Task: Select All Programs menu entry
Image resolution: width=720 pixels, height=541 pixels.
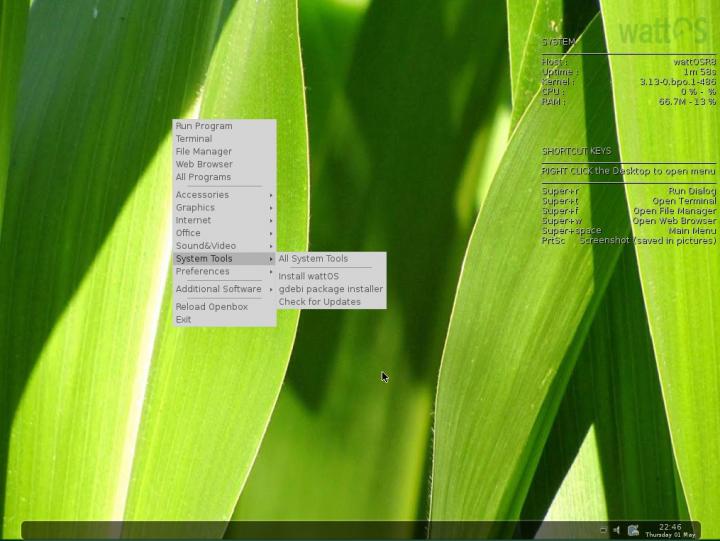Action: [x=203, y=177]
